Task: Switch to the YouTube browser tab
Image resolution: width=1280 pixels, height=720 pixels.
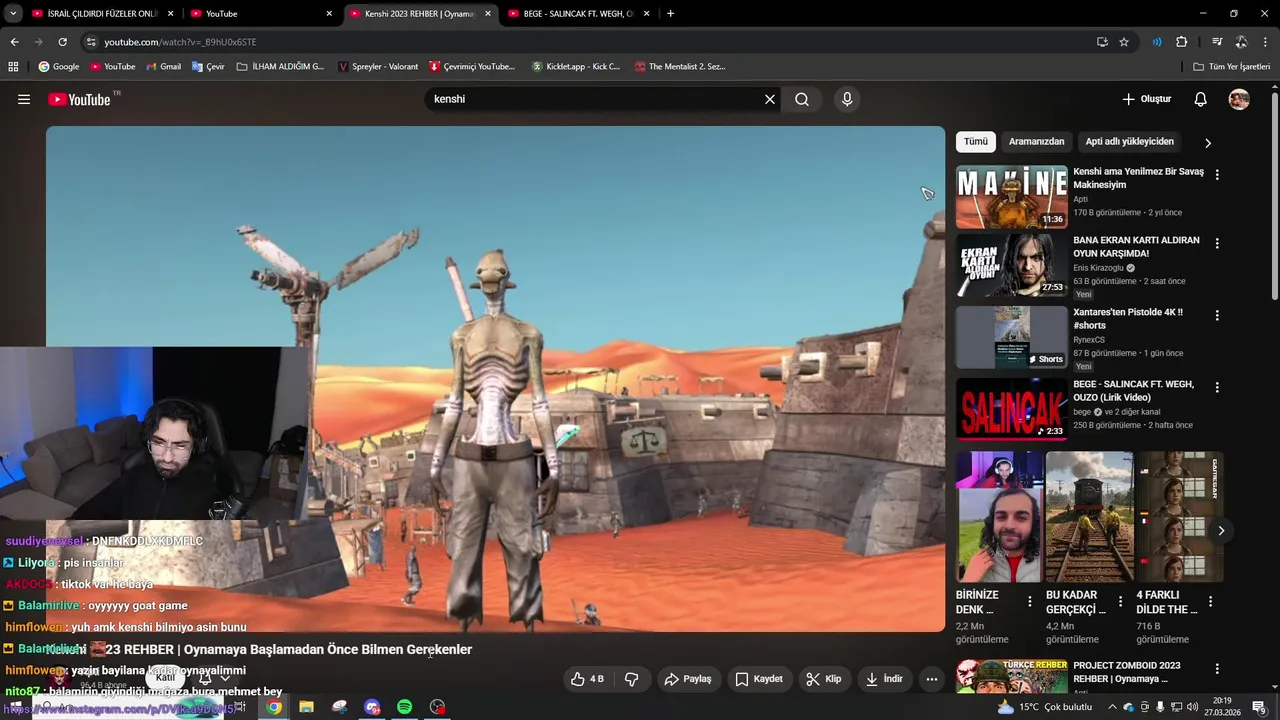Action: pos(260,13)
